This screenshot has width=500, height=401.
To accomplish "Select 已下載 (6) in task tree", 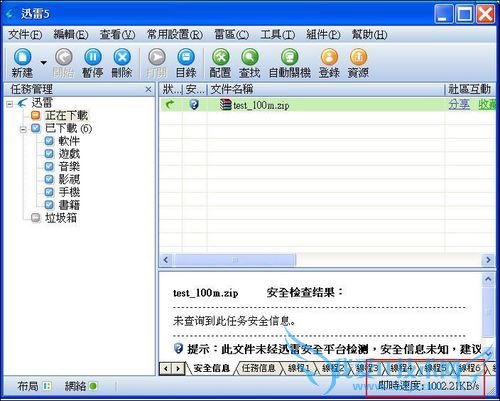I will (68, 128).
